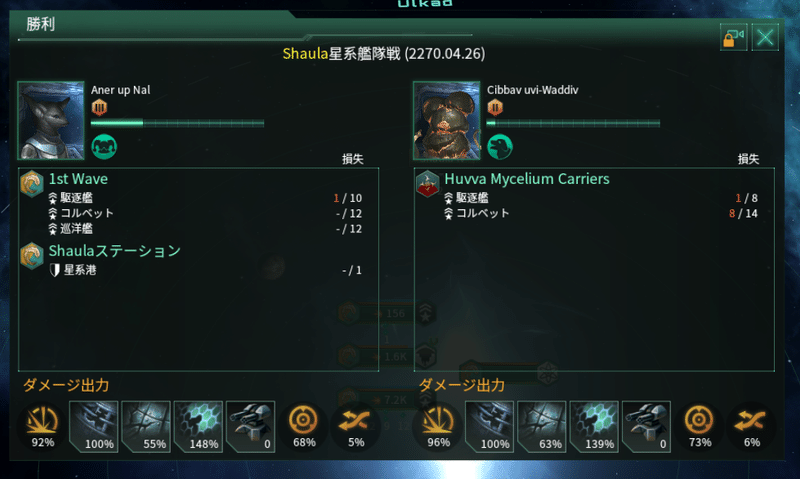Click the green trait icon under Cibbav uvi-Waddiv
Image resolution: width=800 pixels, height=479 pixels.
click(x=499, y=147)
